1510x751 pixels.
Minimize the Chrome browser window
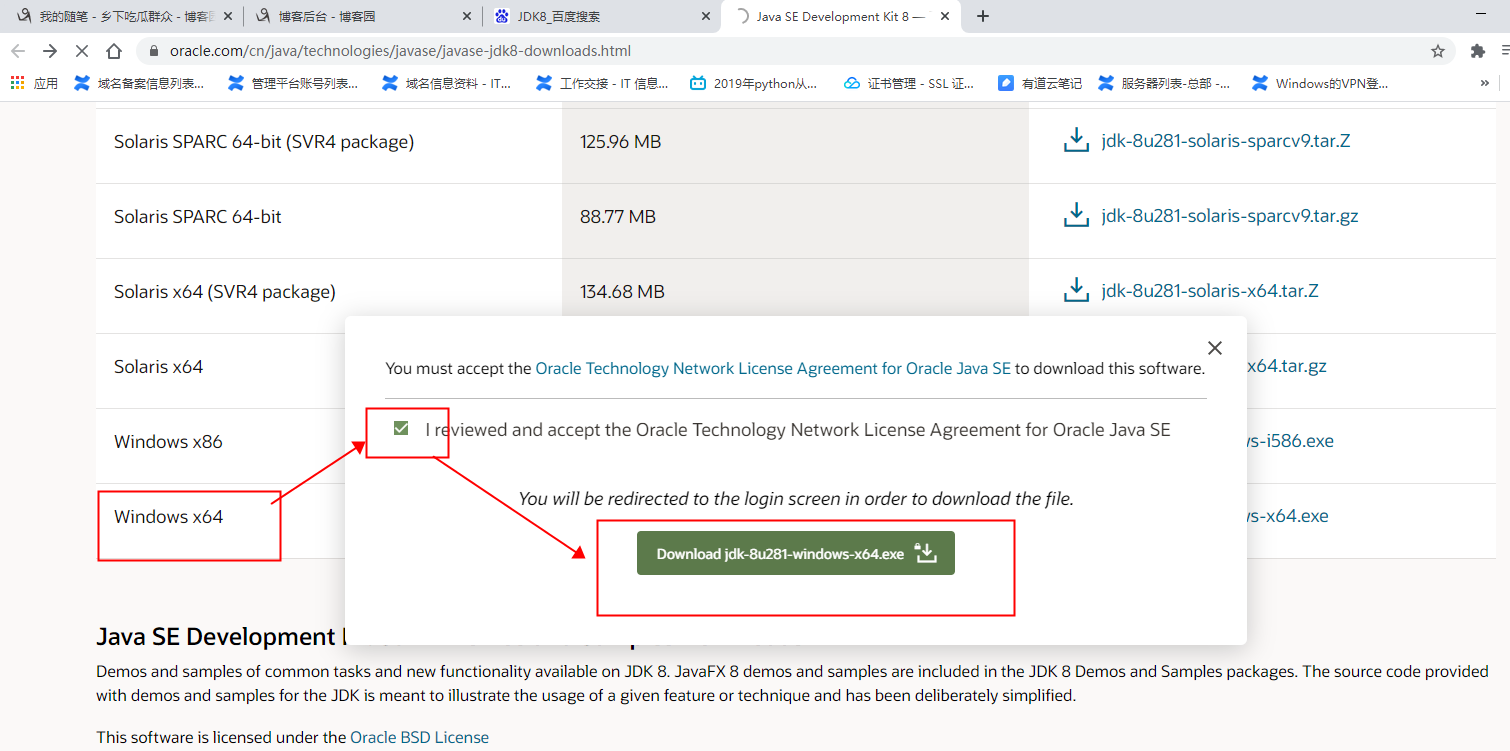tap(1483, 16)
